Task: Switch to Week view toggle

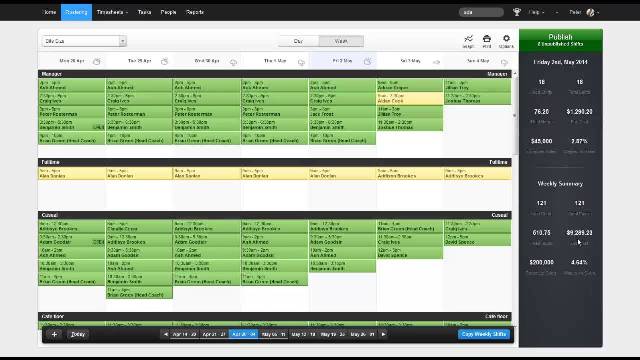Action: tap(341, 41)
